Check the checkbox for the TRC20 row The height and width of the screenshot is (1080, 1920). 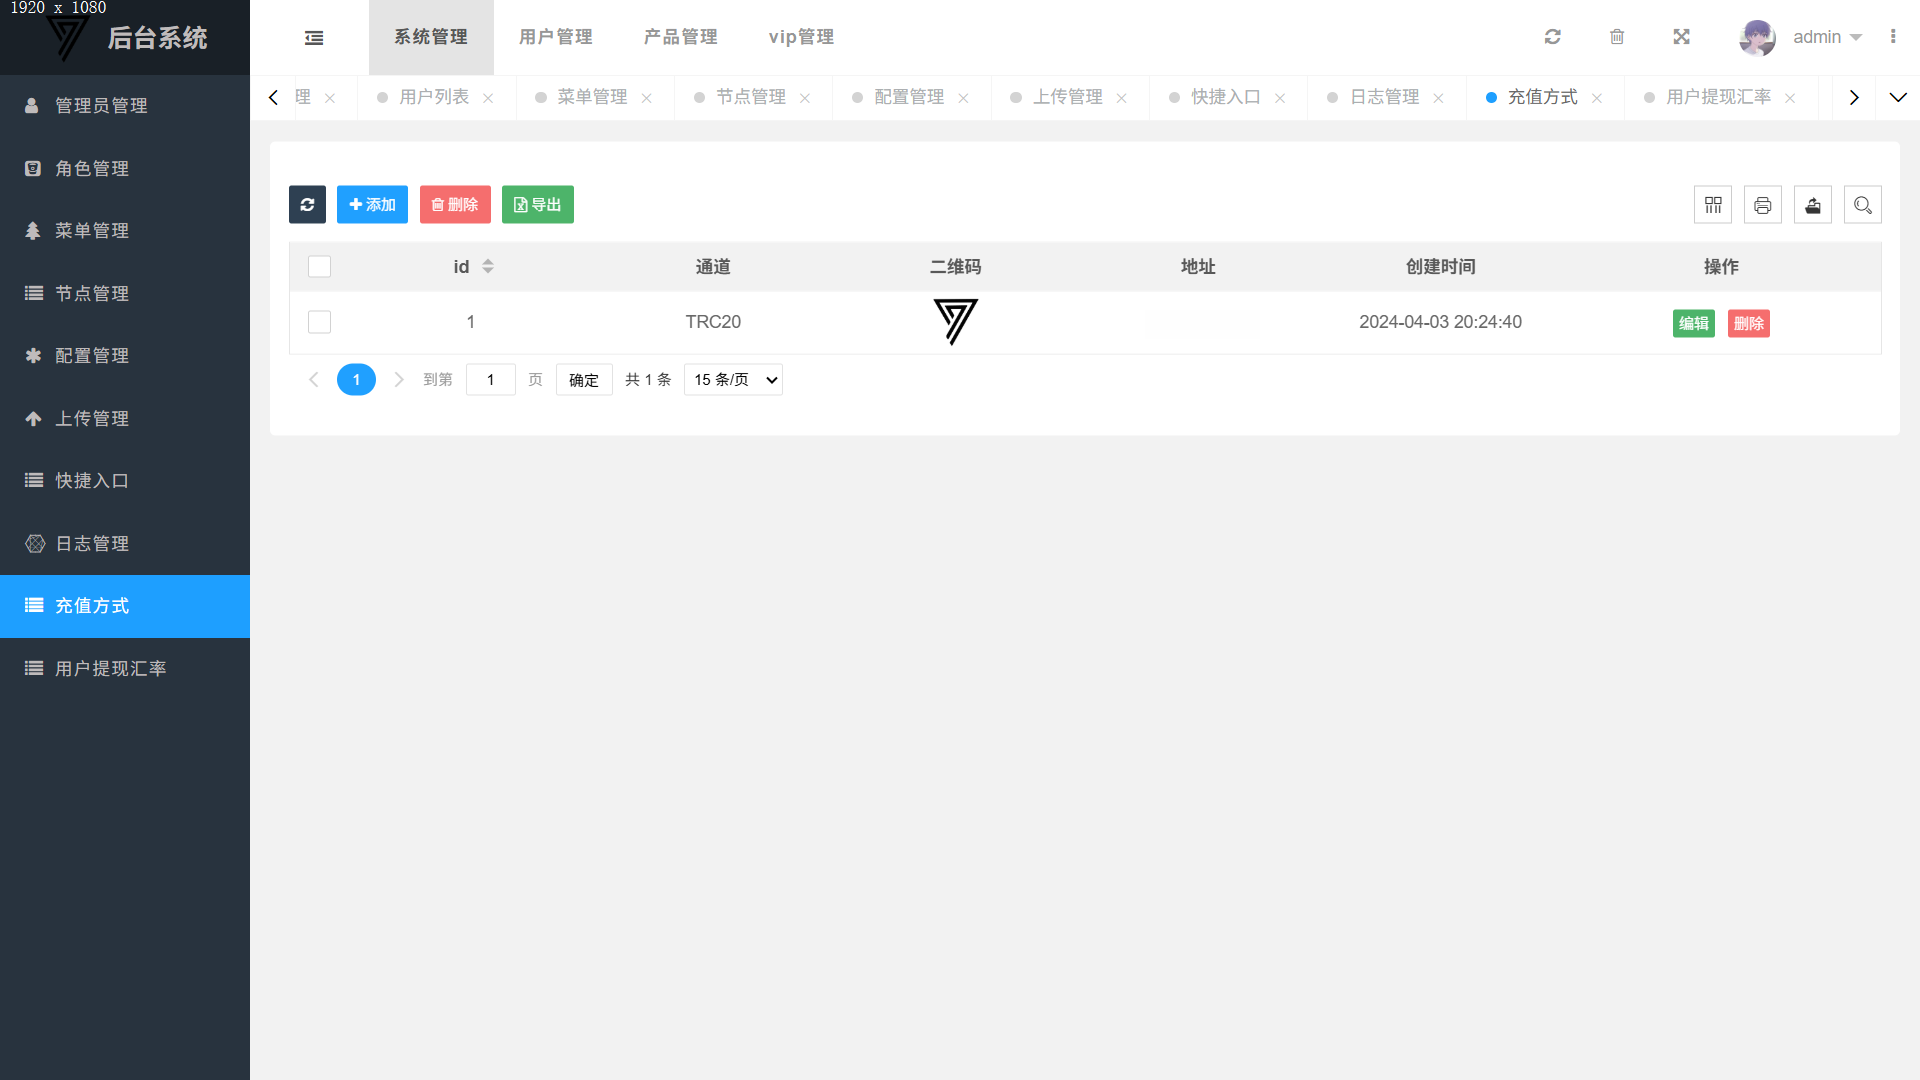[x=319, y=322]
